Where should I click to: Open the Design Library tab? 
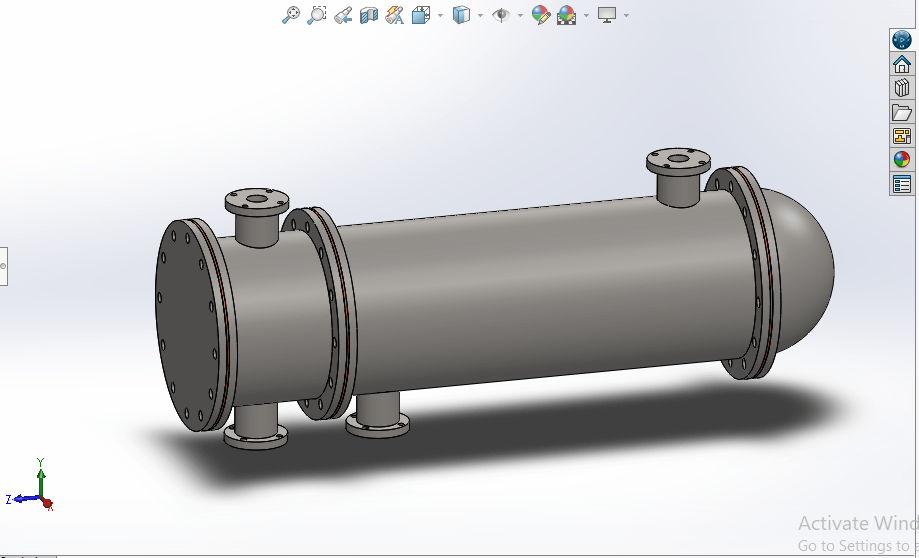tap(902, 88)
